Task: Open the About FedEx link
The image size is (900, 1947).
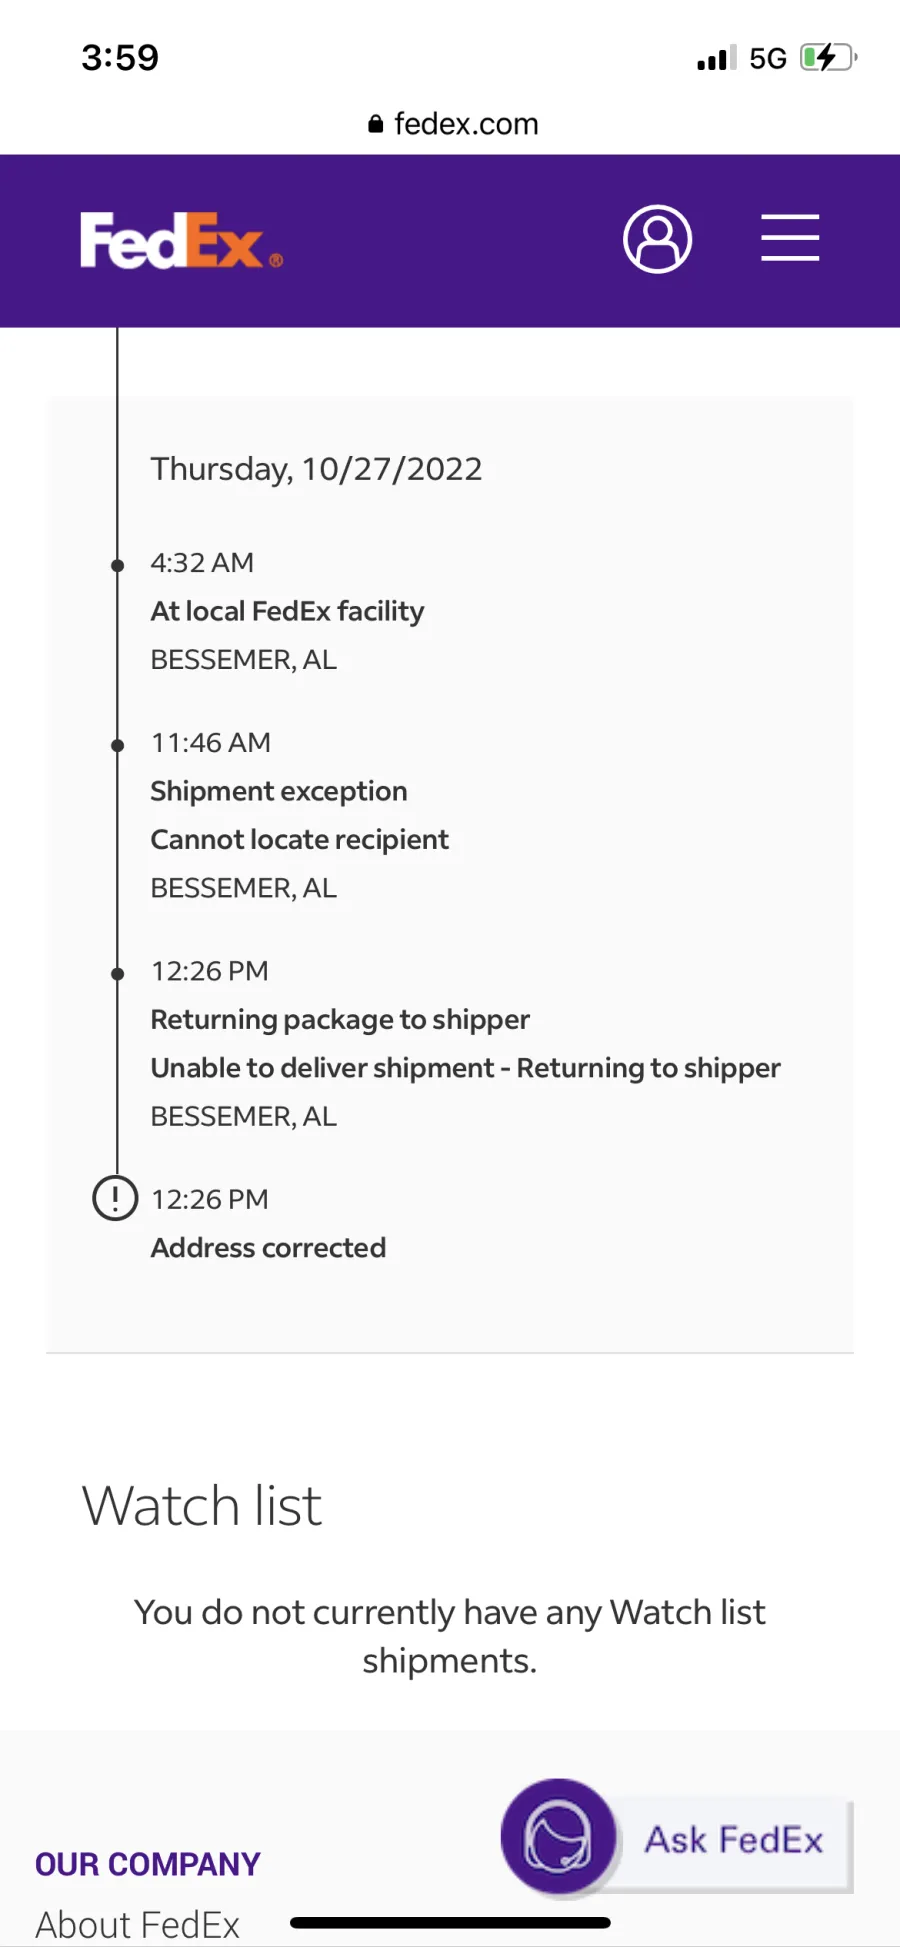Action: pyautogui.click(x=138, y=1924)
